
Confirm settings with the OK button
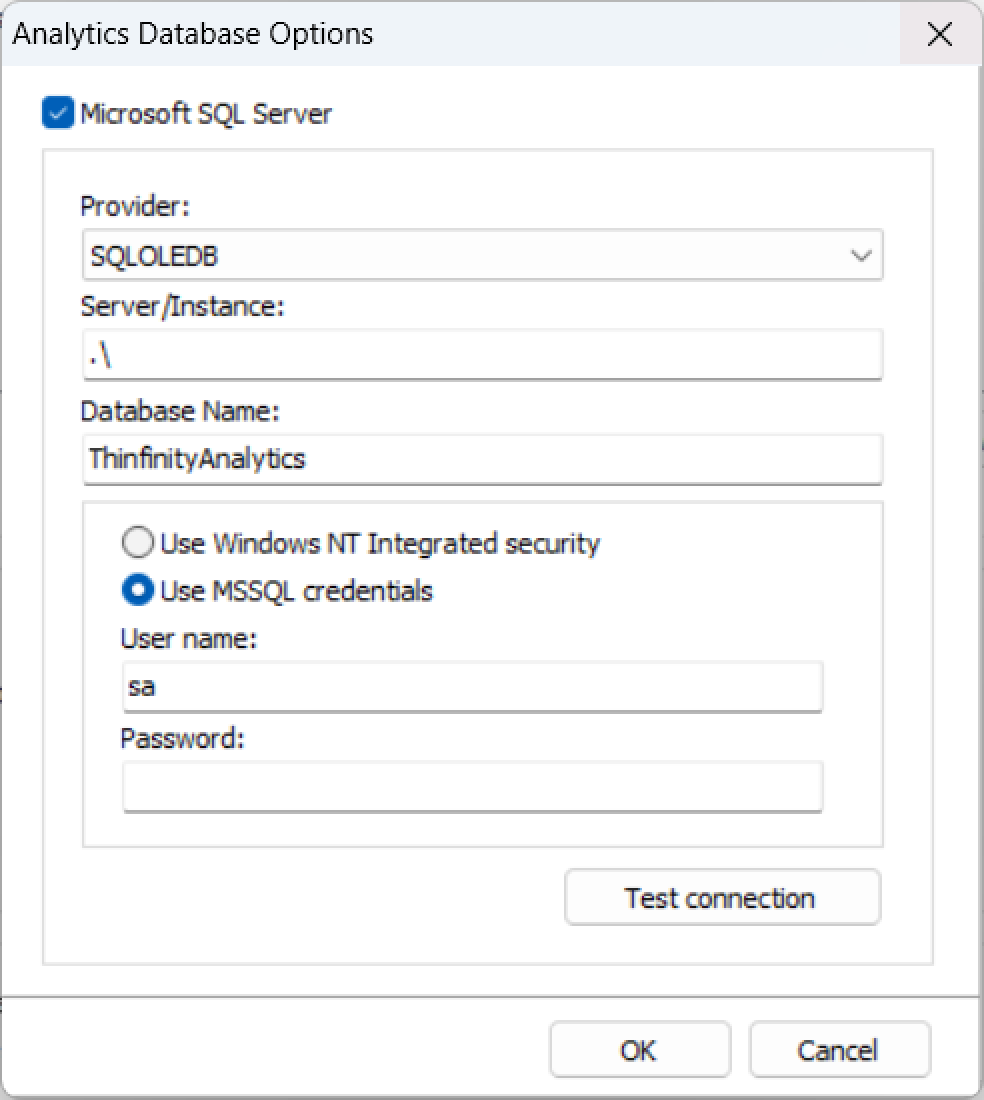click(639, 1050)
